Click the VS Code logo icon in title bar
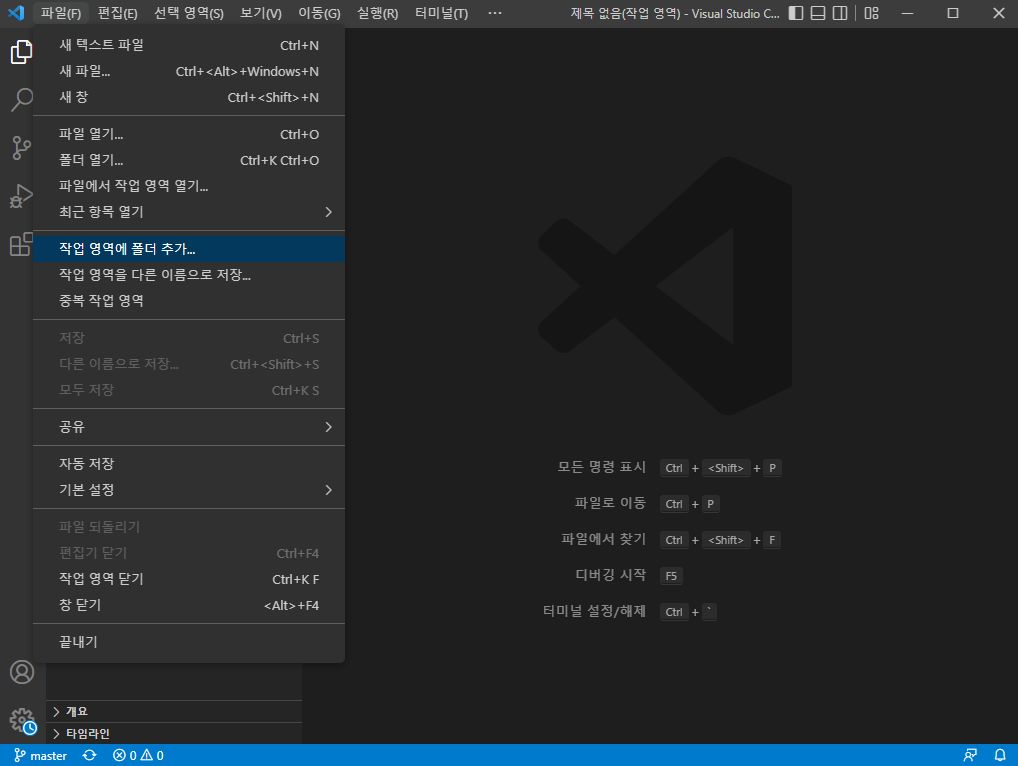 [16, 13]
